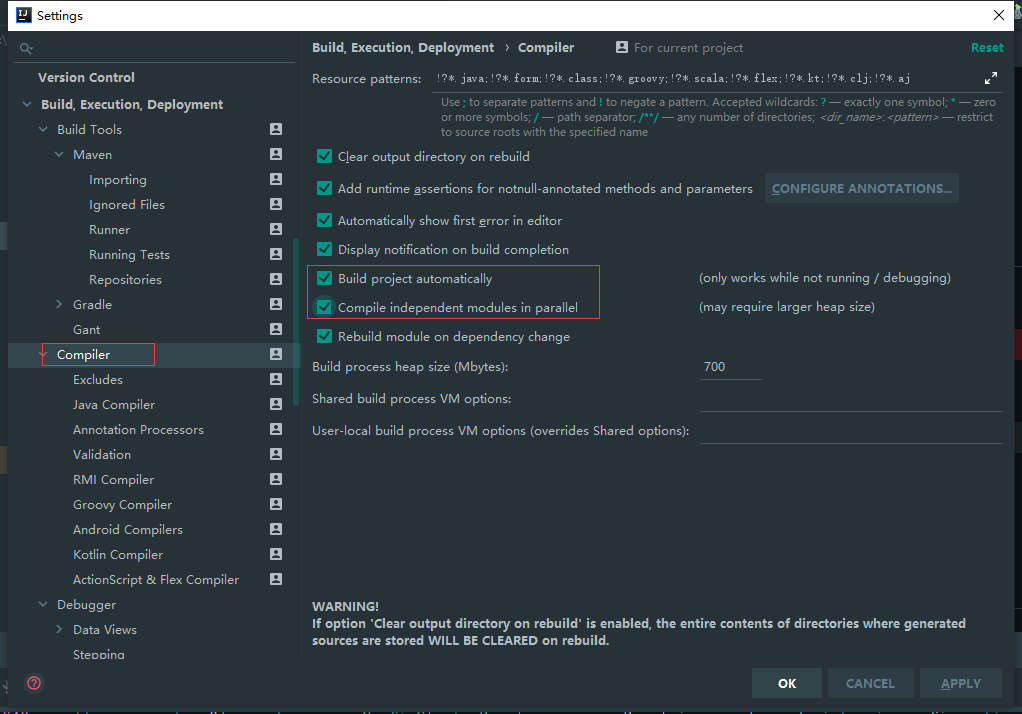Select Excludes under Compiler
This screenshot has width=1022, height=714.
click(x=98, y=379)
